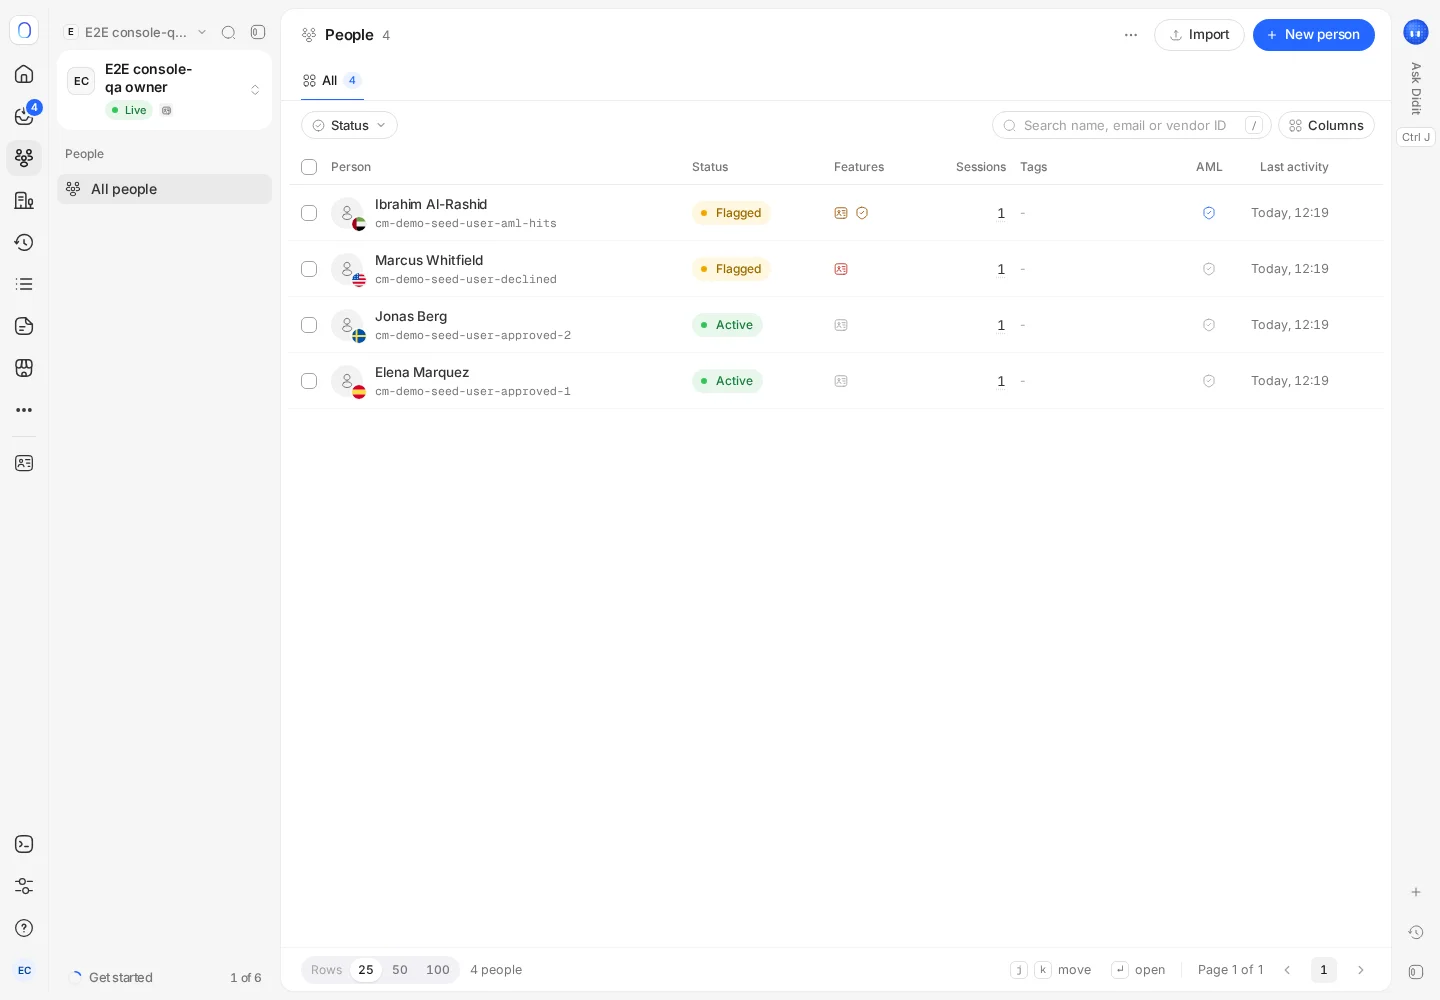Open the three-dot More icon in rail
This screenshot has width=1440, height=1000.
coord(24,410)
